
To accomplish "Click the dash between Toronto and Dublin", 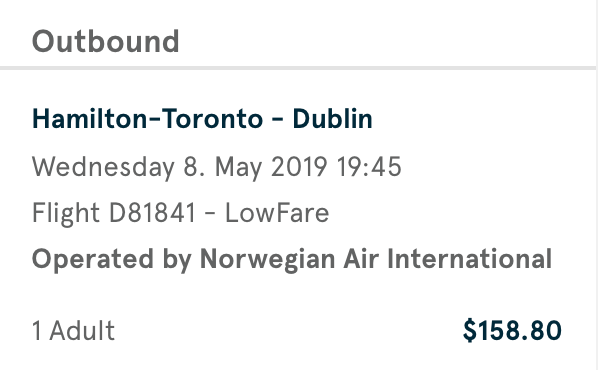I will (277, 119).
